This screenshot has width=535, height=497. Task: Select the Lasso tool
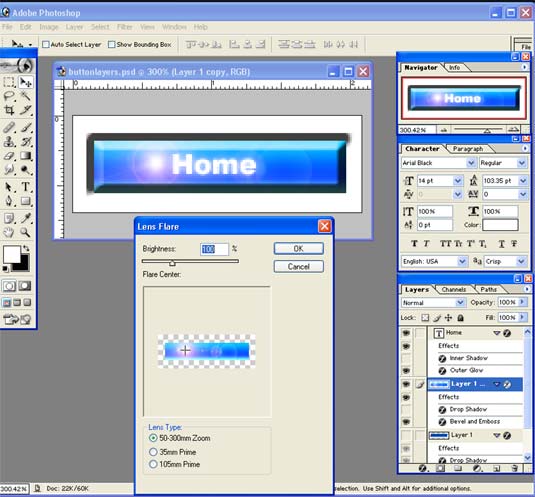pos(9,96)
